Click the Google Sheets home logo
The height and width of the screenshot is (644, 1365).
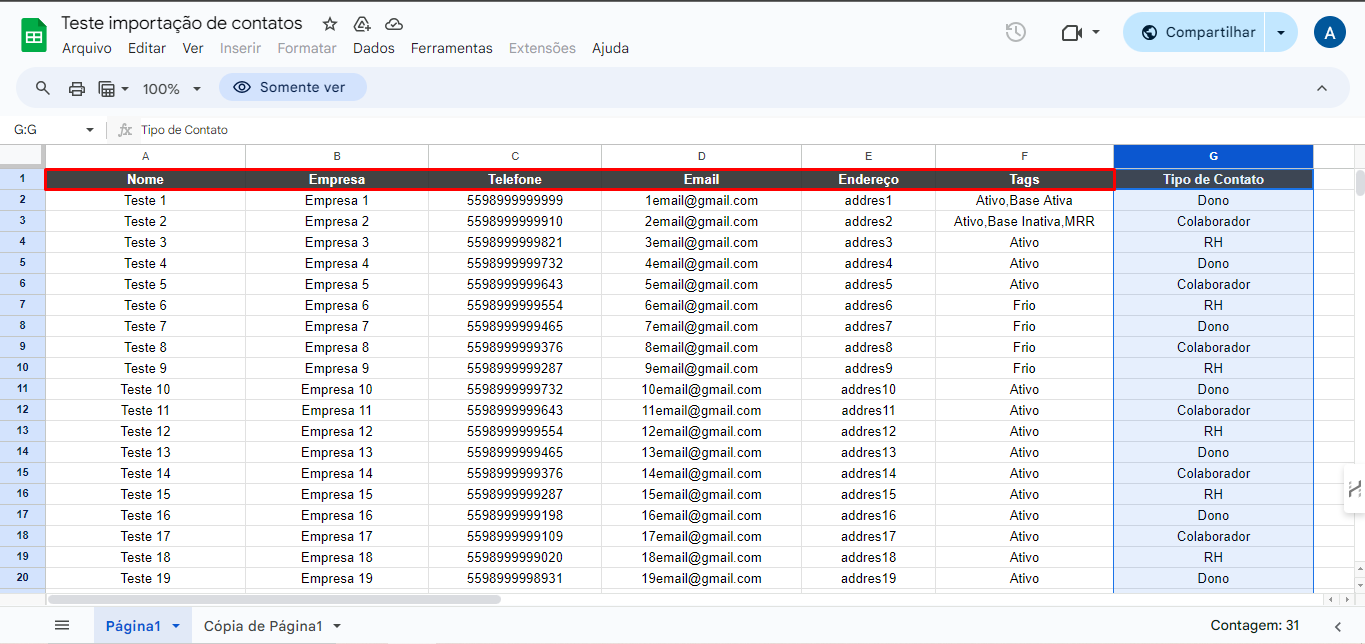34,36
